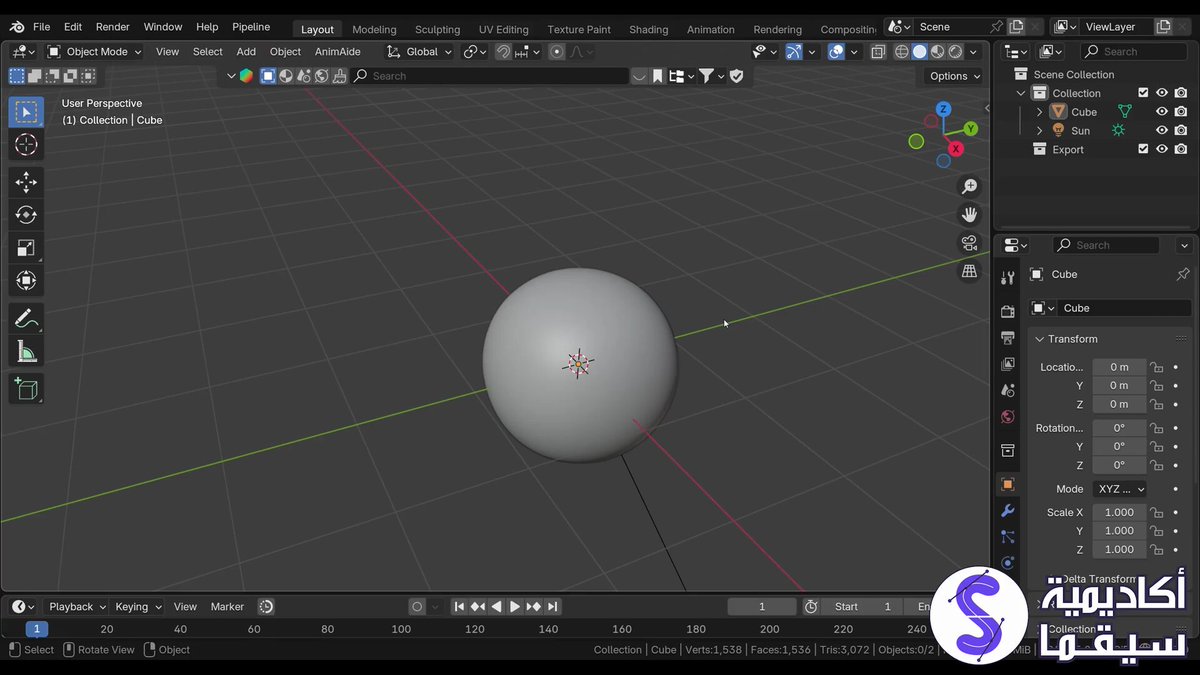
Task: Toggle proportional editing button
Action: tap(557, 51)
